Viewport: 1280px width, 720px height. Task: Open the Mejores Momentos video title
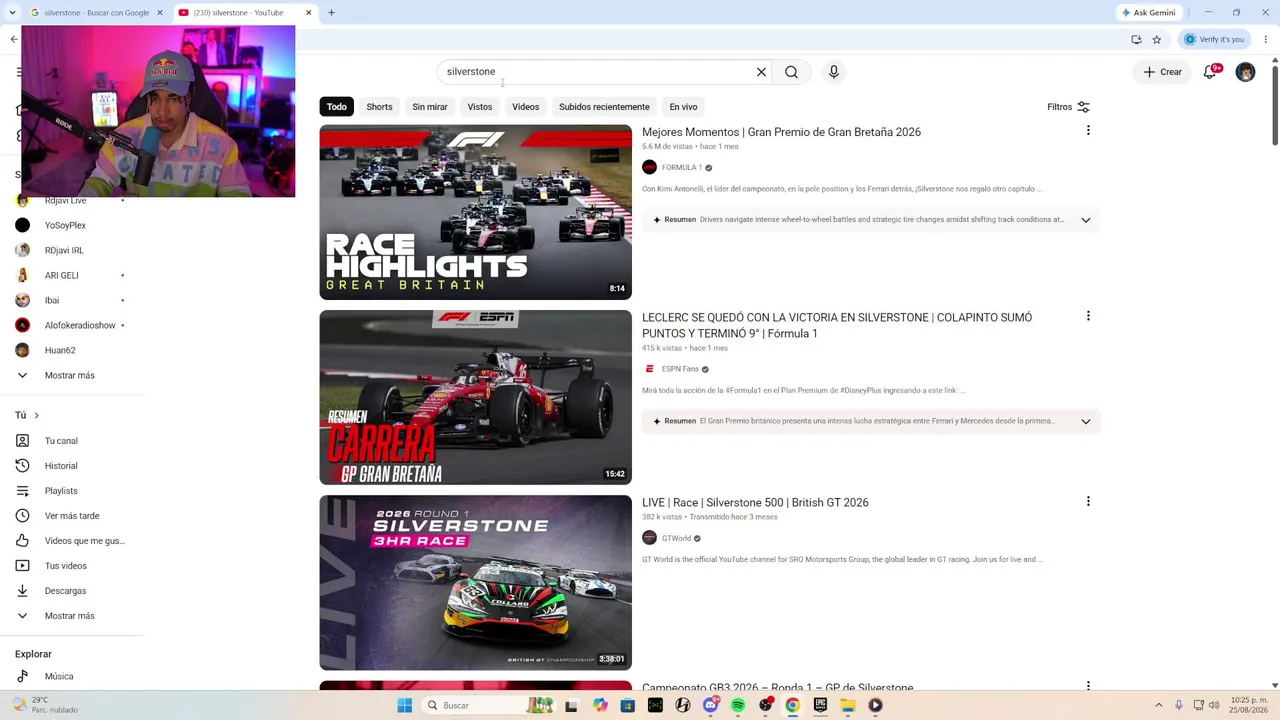(x=781, y=132)
